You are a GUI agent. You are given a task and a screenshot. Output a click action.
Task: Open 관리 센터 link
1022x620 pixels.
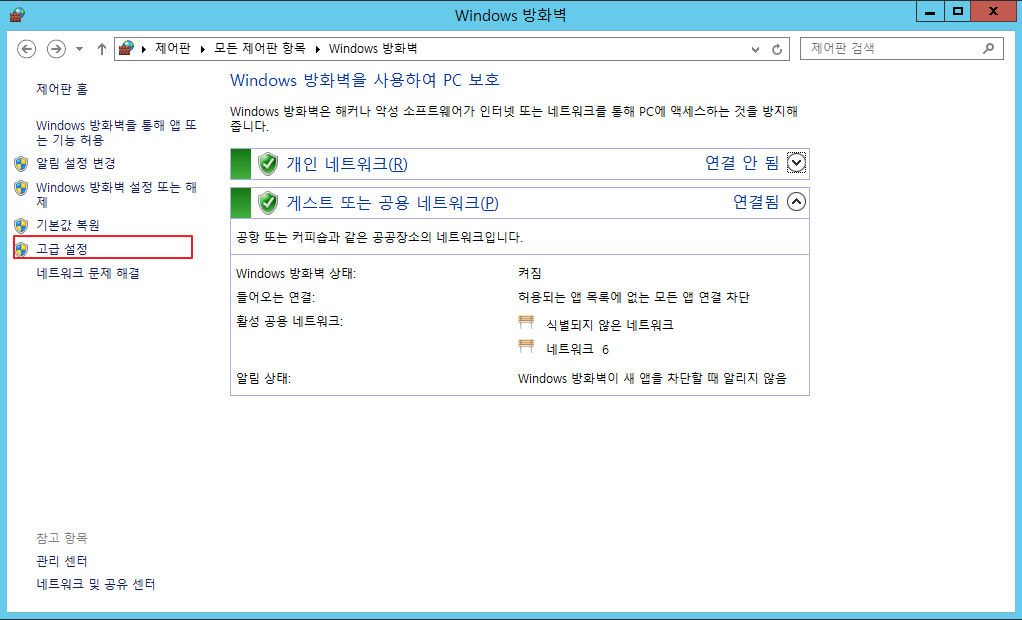click(x=62, y=561)
